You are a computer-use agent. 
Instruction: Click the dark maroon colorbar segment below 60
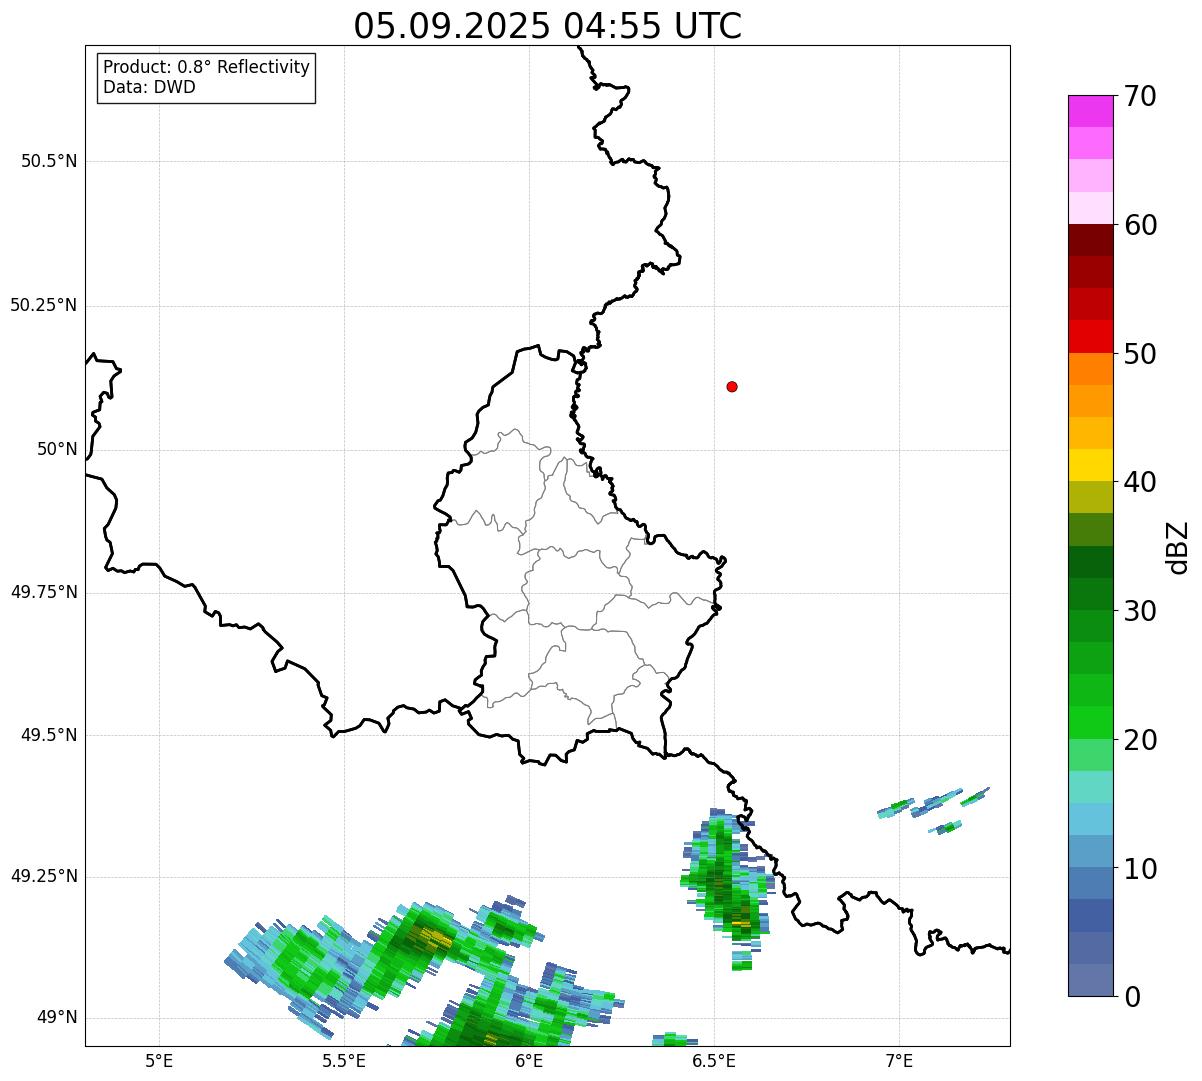coord(1091,240)
